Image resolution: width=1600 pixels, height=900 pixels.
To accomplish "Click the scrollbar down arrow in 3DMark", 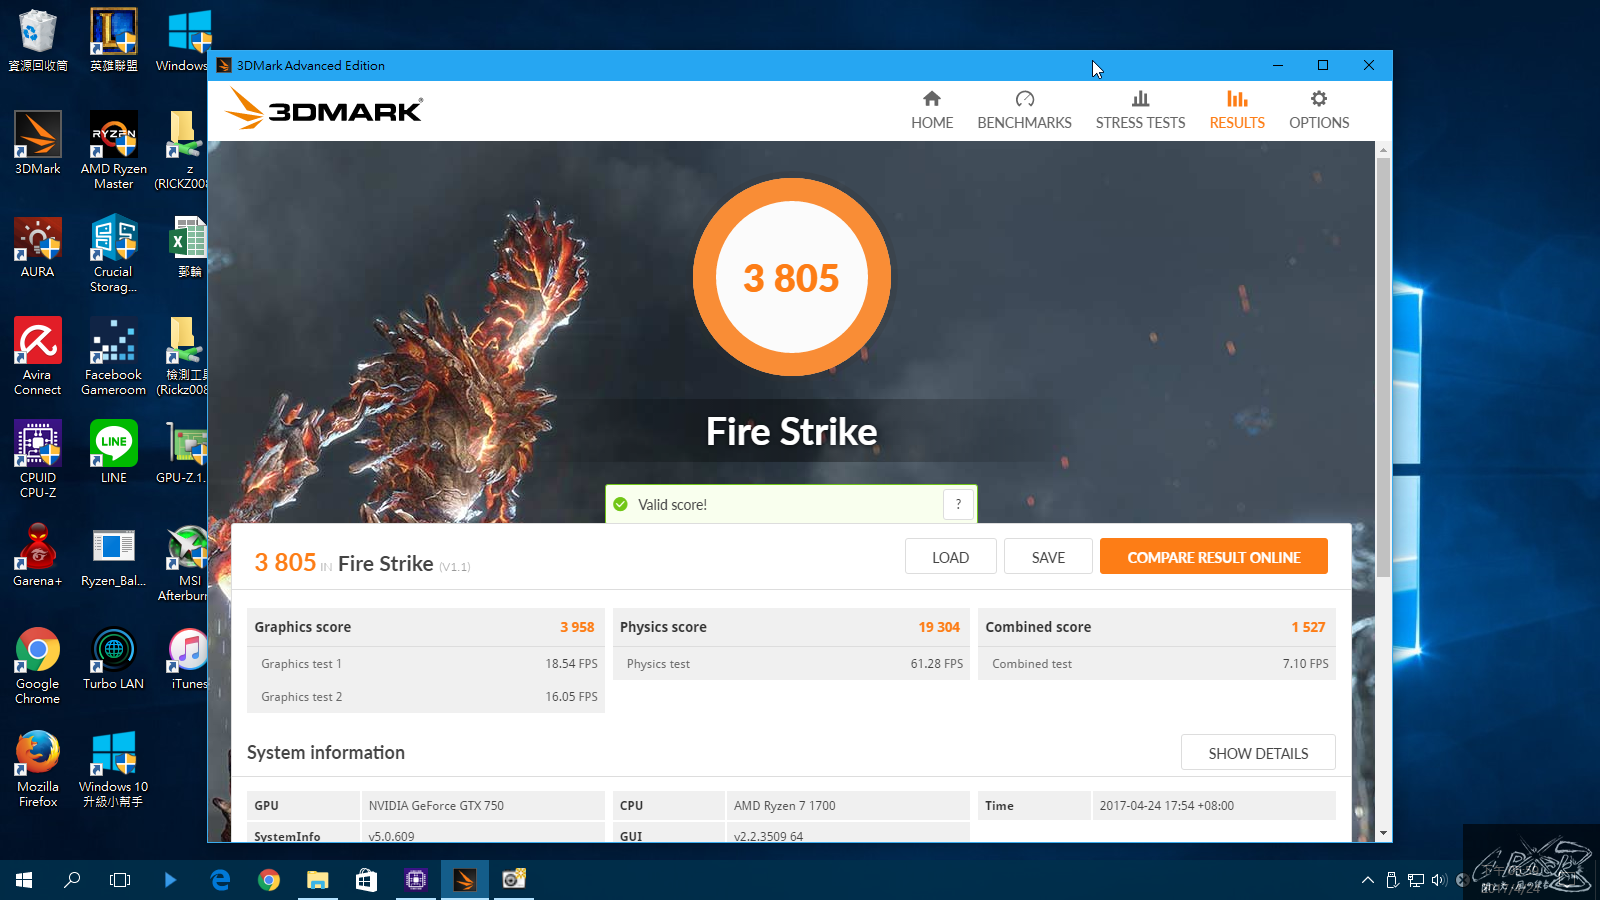I will [1383, 832].
